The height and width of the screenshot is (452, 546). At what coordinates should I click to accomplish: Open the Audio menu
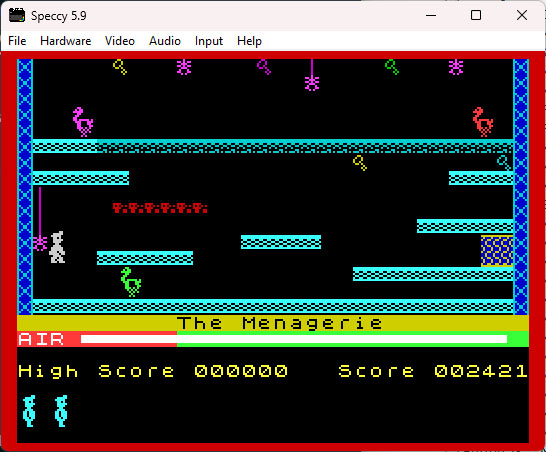tap(165, 41)
